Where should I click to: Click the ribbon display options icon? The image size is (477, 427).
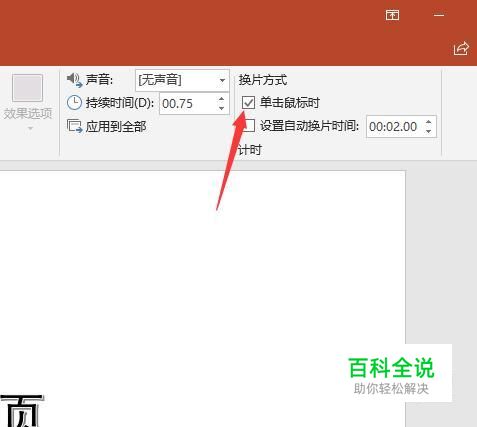pyautogui.click(x=392, y=15)
